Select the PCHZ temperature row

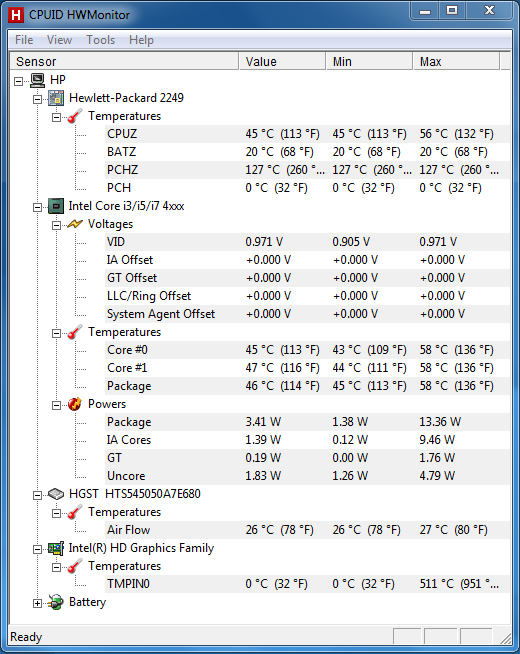(x=307, y=170)
